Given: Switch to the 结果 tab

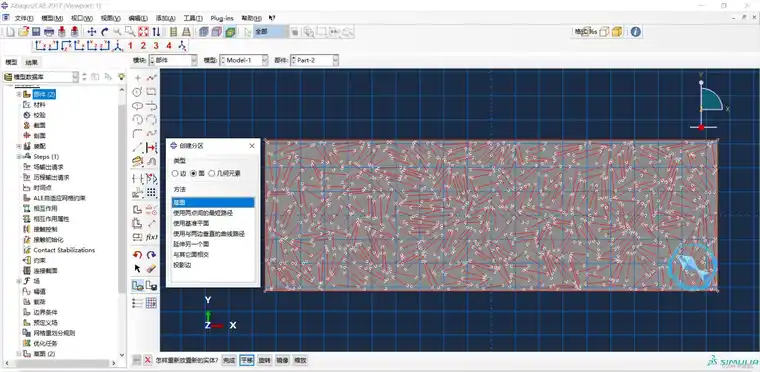Looking at the screenshot, I should [32, 63].
